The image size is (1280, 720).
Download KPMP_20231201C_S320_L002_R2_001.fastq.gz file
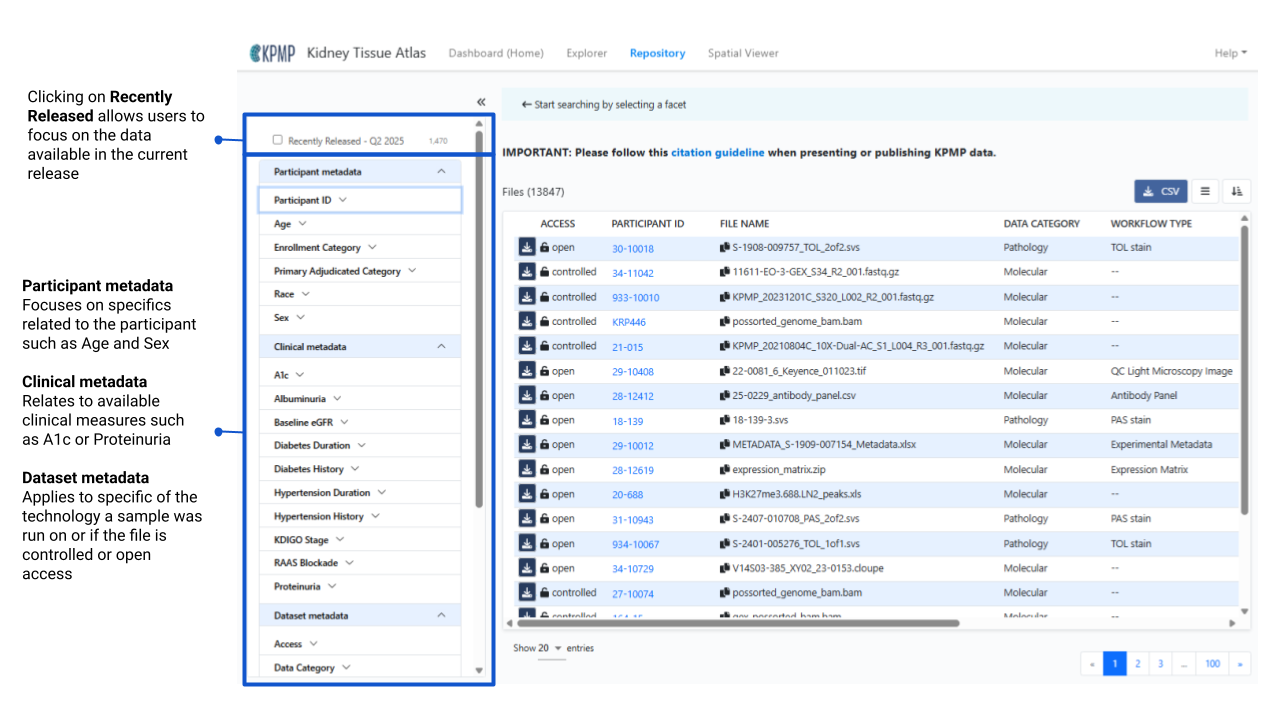[x=527, y=296]
